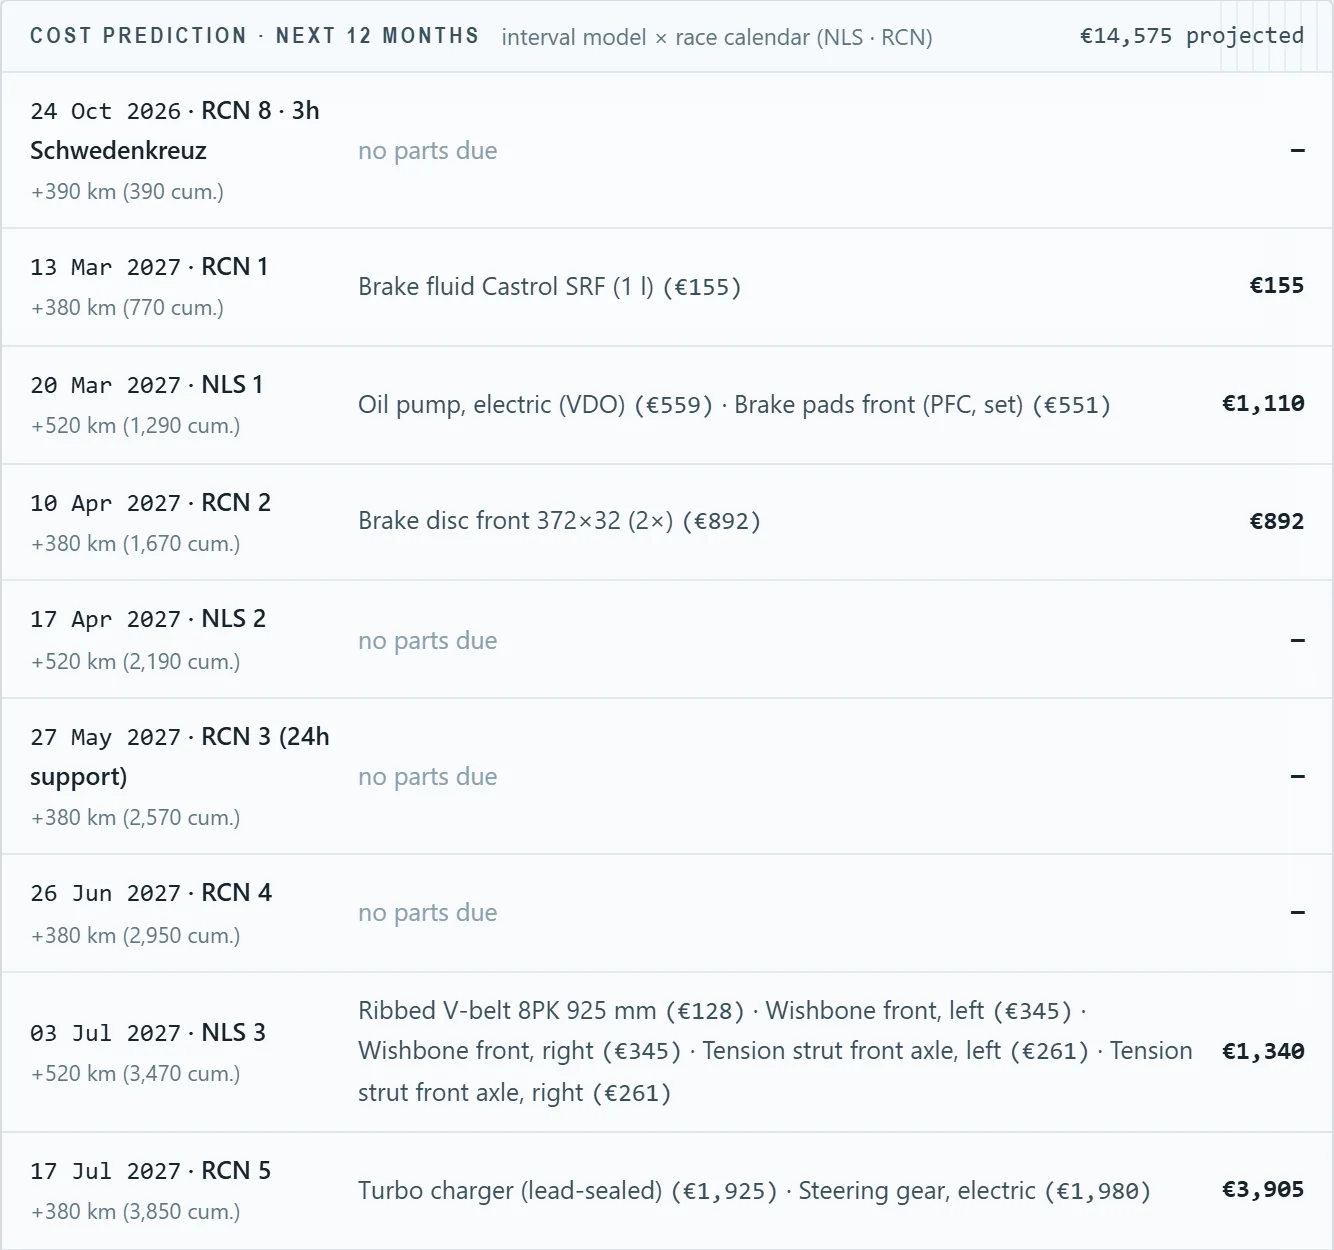Click the "Wishbone front, left" part
Viewport: 1334px width, 1250px height.
875,1011
